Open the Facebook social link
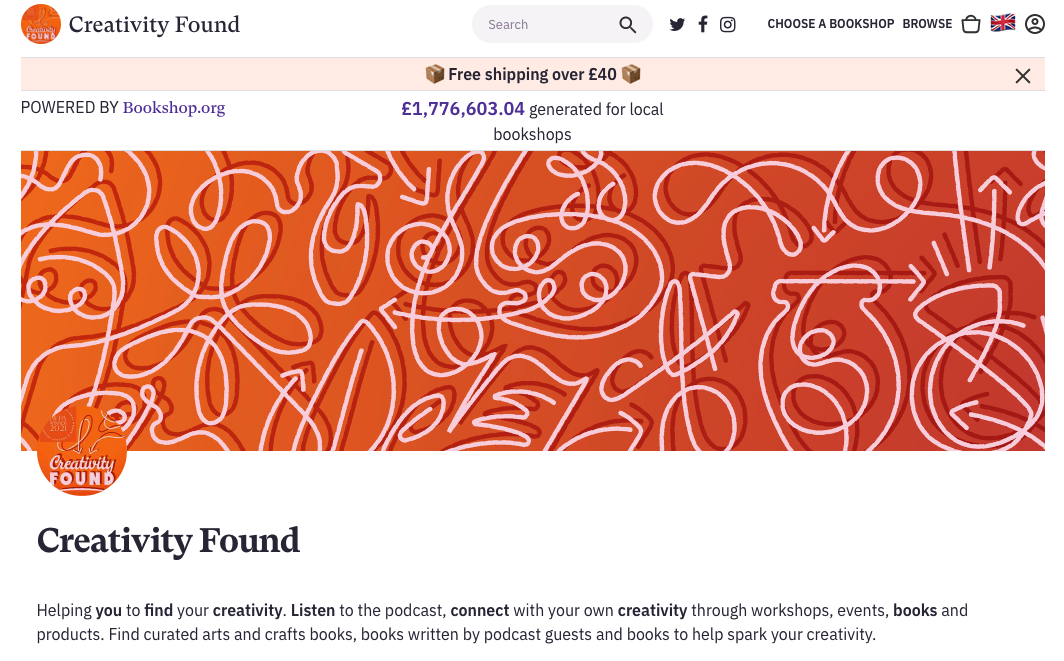The image size is (1064, 661). click(x=703, y=25)
